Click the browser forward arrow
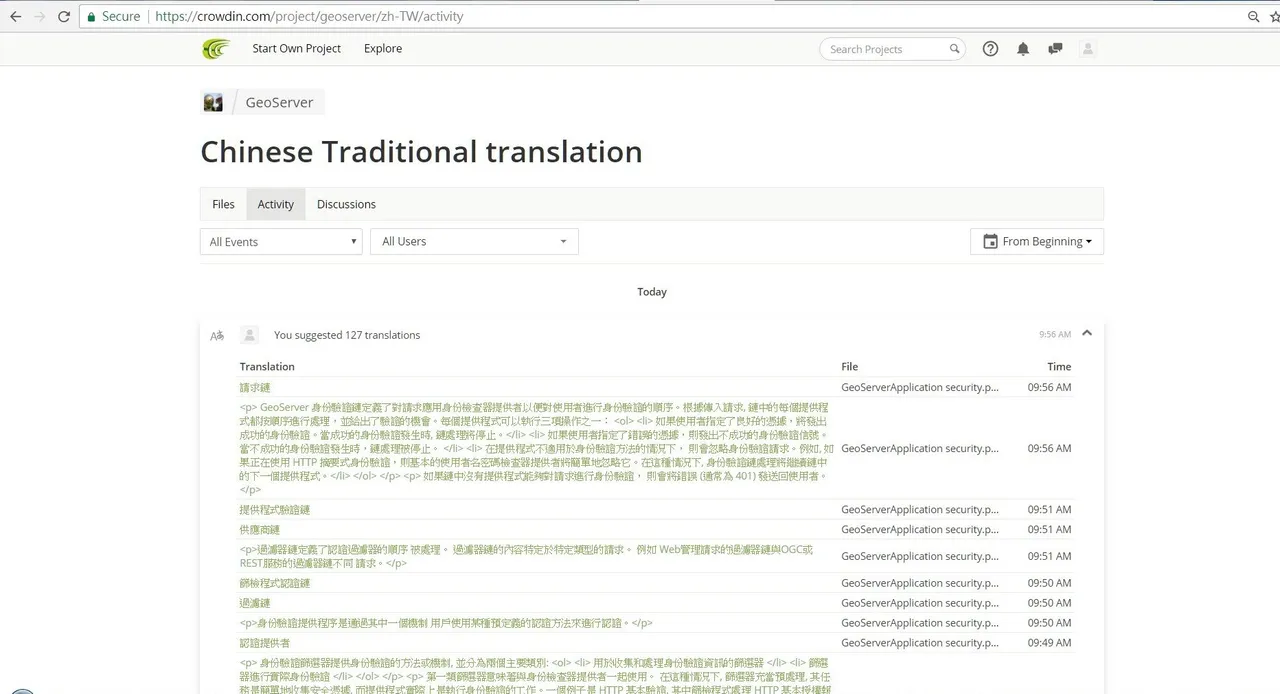 [39, 17]
